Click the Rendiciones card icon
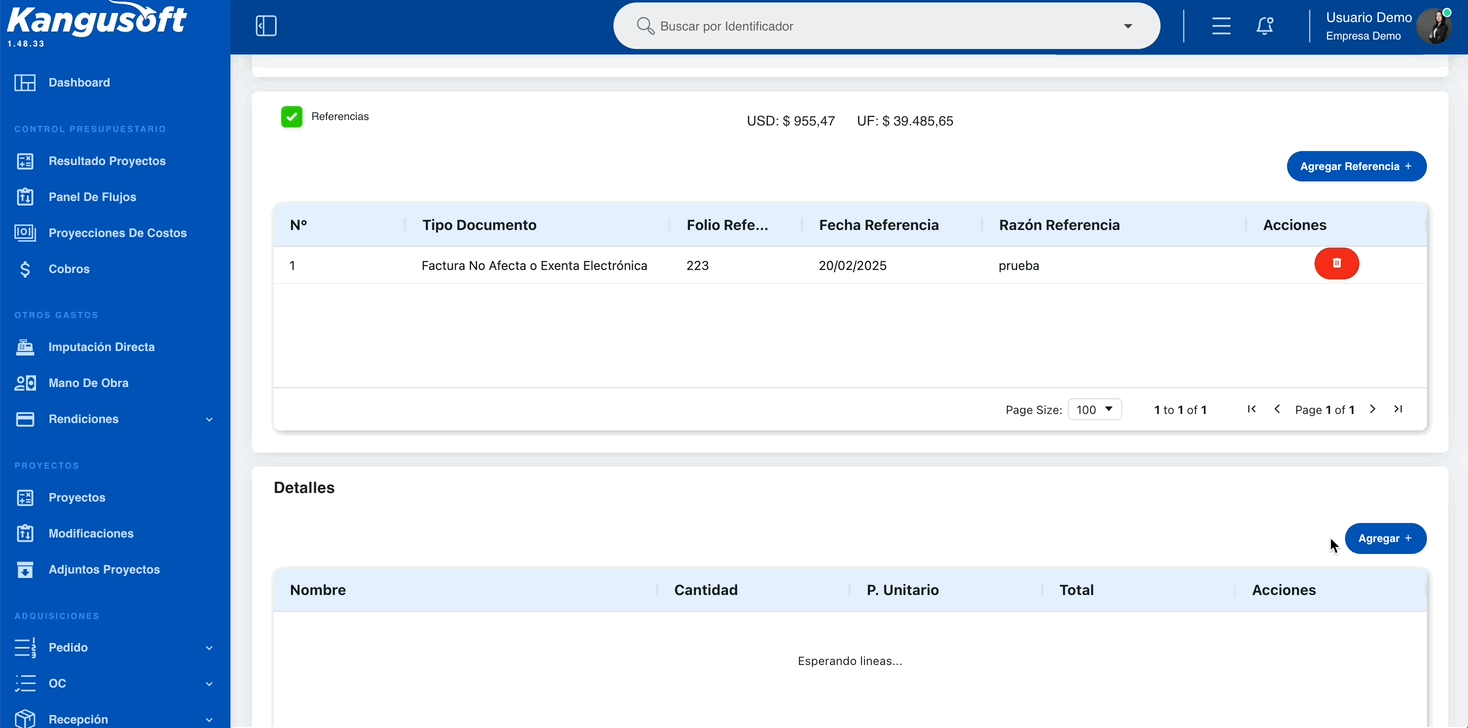This screenshot has height=728, width=1468. (25, 419)
